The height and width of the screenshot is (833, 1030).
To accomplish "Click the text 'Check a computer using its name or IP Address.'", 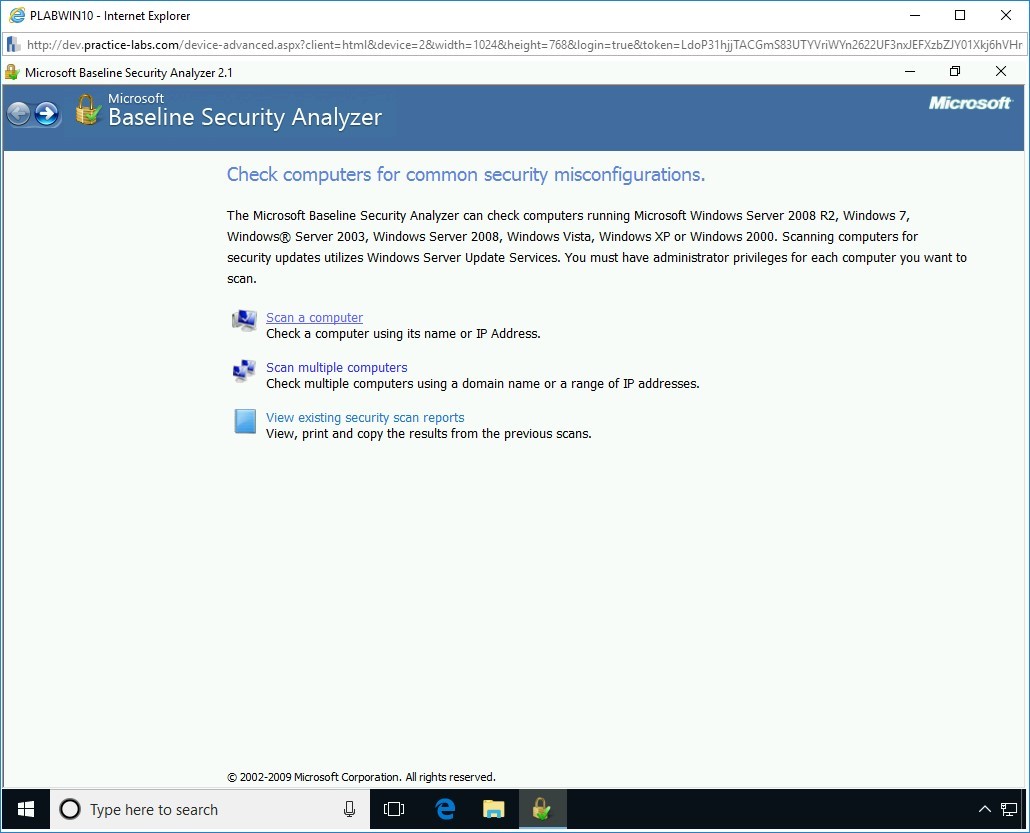I will 403,334.
